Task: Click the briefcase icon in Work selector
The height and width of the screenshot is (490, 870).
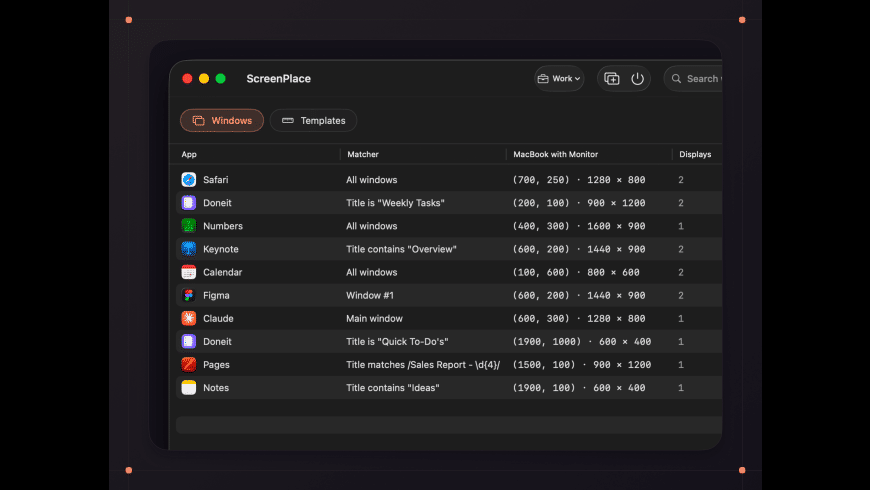Action: pos(543,79)
